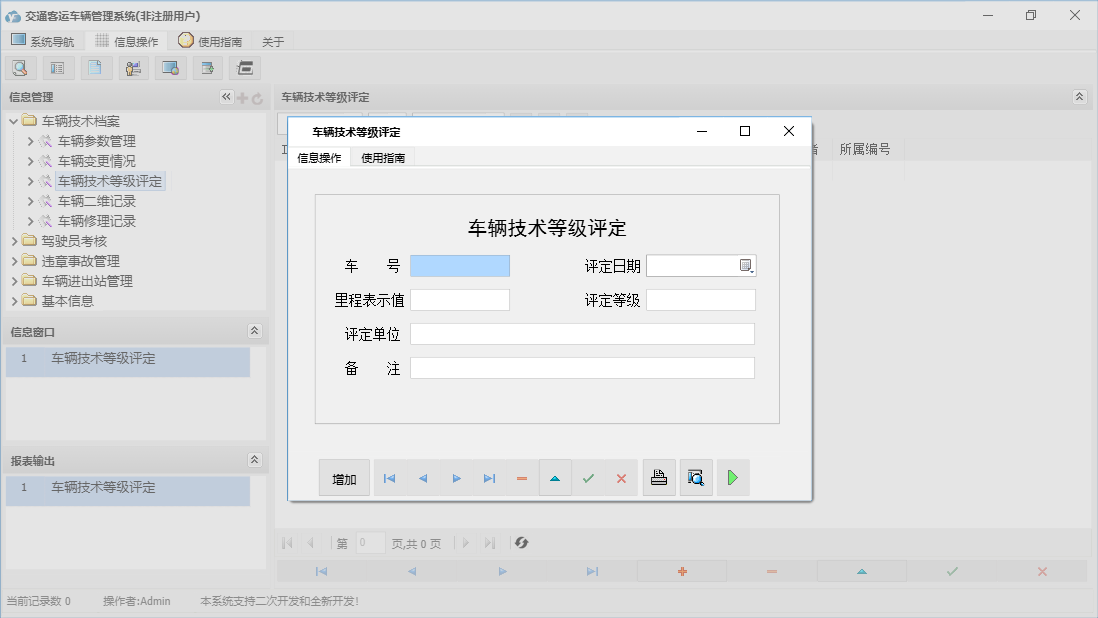Collapse the navigation sidebar with double-chevron
Screen dimensions: 1098x618
(225, 96)
